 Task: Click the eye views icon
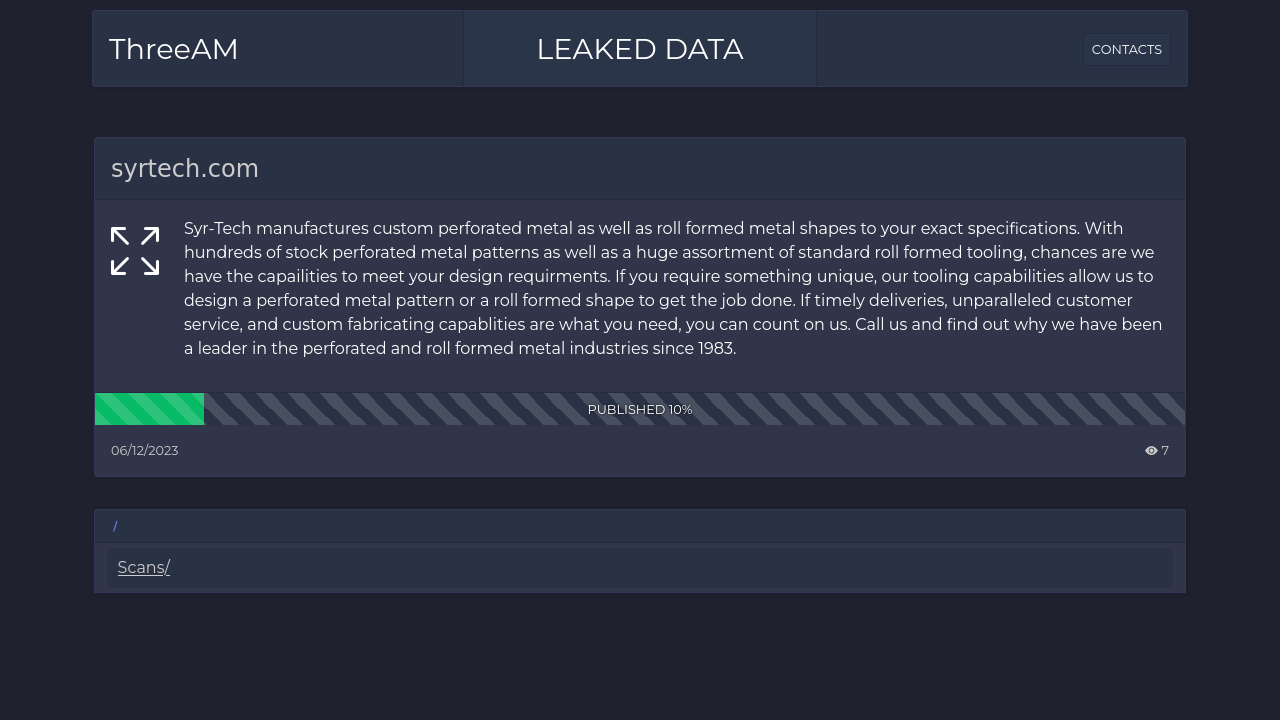click(1151, 451)
